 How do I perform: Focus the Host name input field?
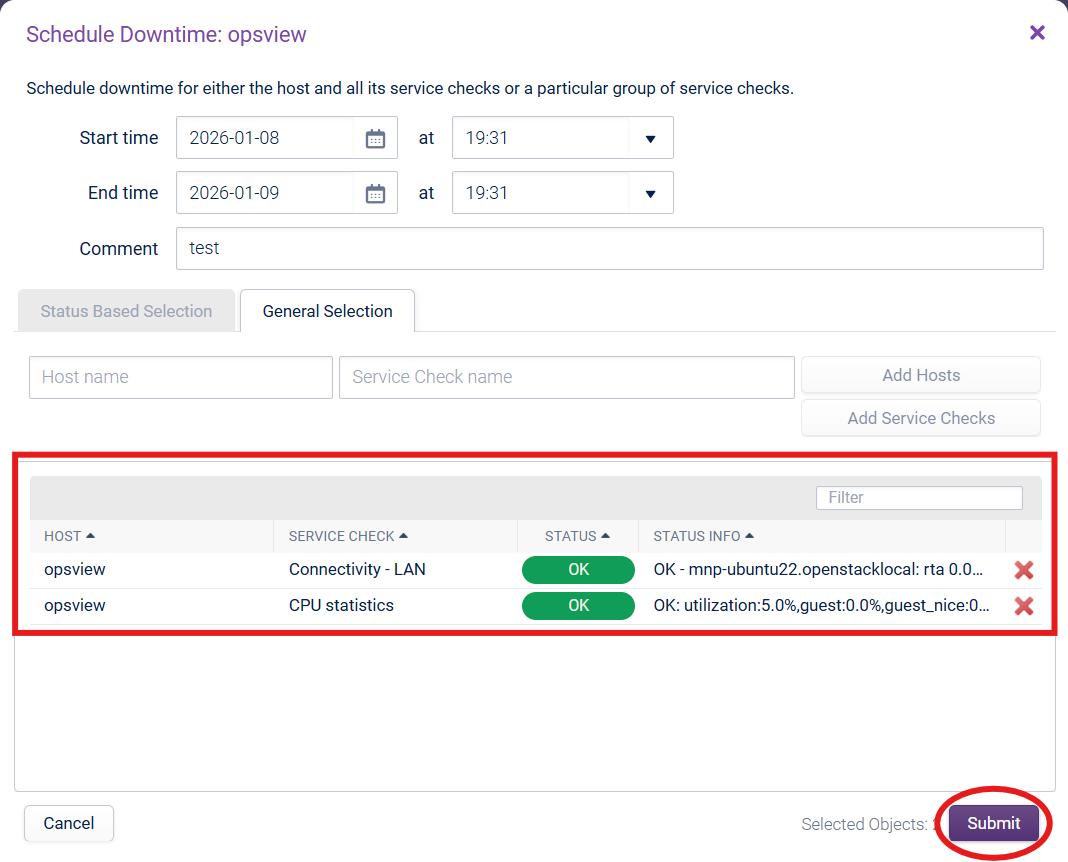click(180, 378)
